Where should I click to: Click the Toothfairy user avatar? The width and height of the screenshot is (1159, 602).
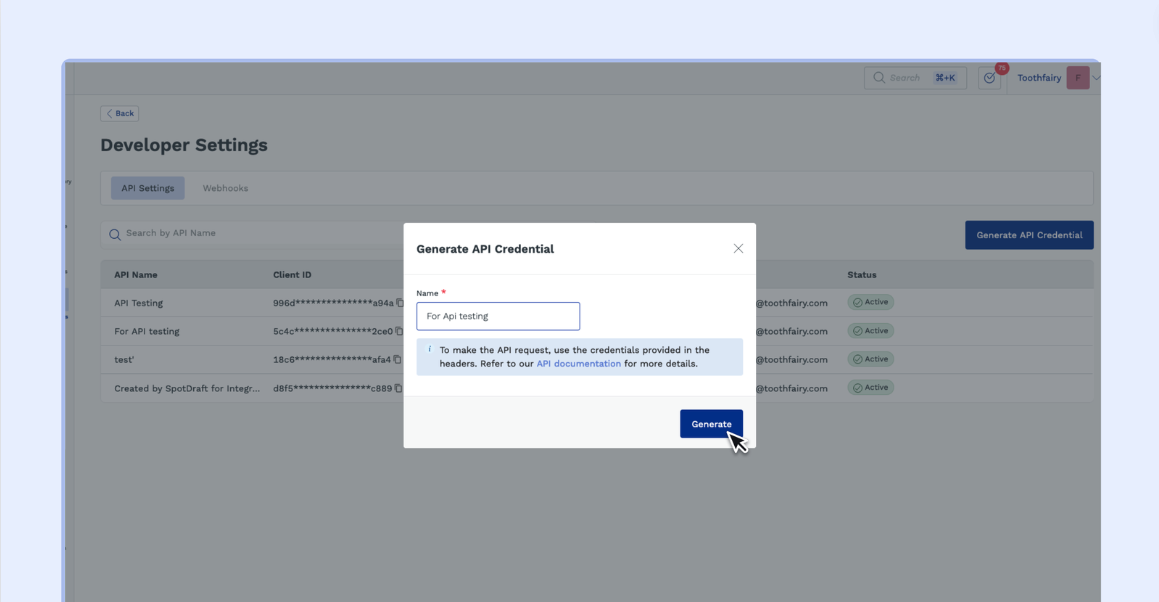[1077, 78]
